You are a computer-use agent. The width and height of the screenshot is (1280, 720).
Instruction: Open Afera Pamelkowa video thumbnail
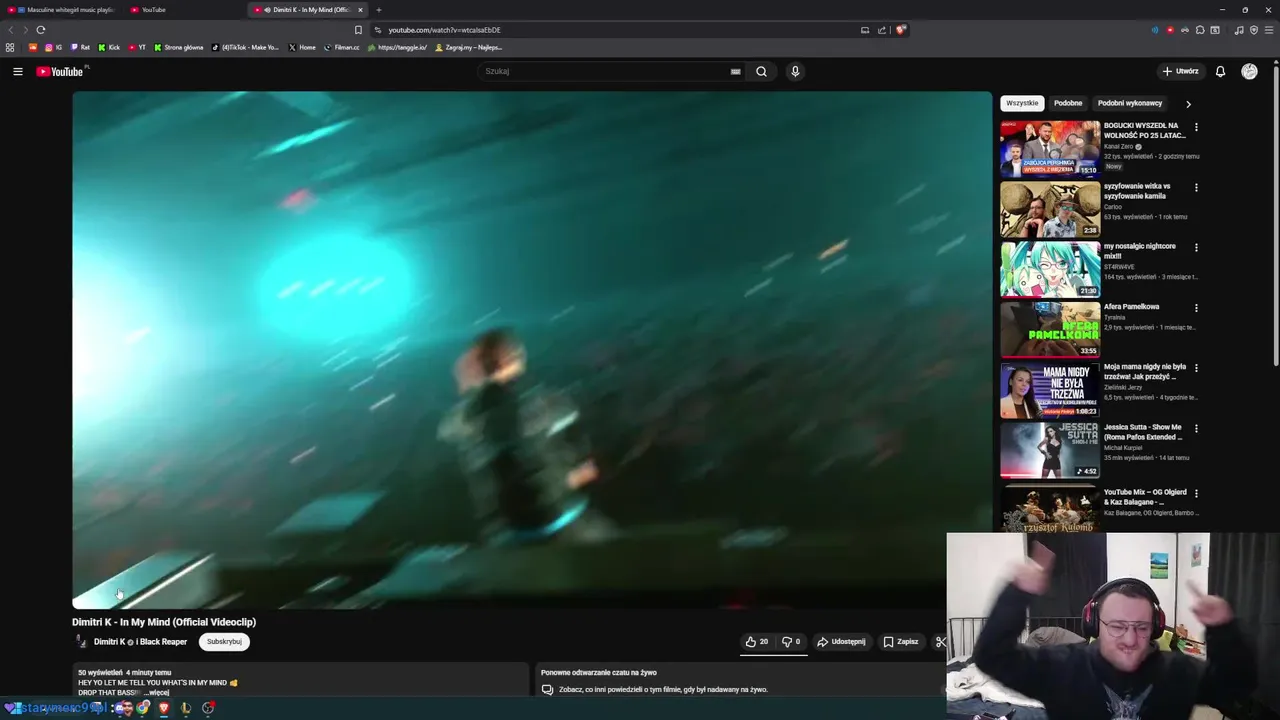point(1050,329)
